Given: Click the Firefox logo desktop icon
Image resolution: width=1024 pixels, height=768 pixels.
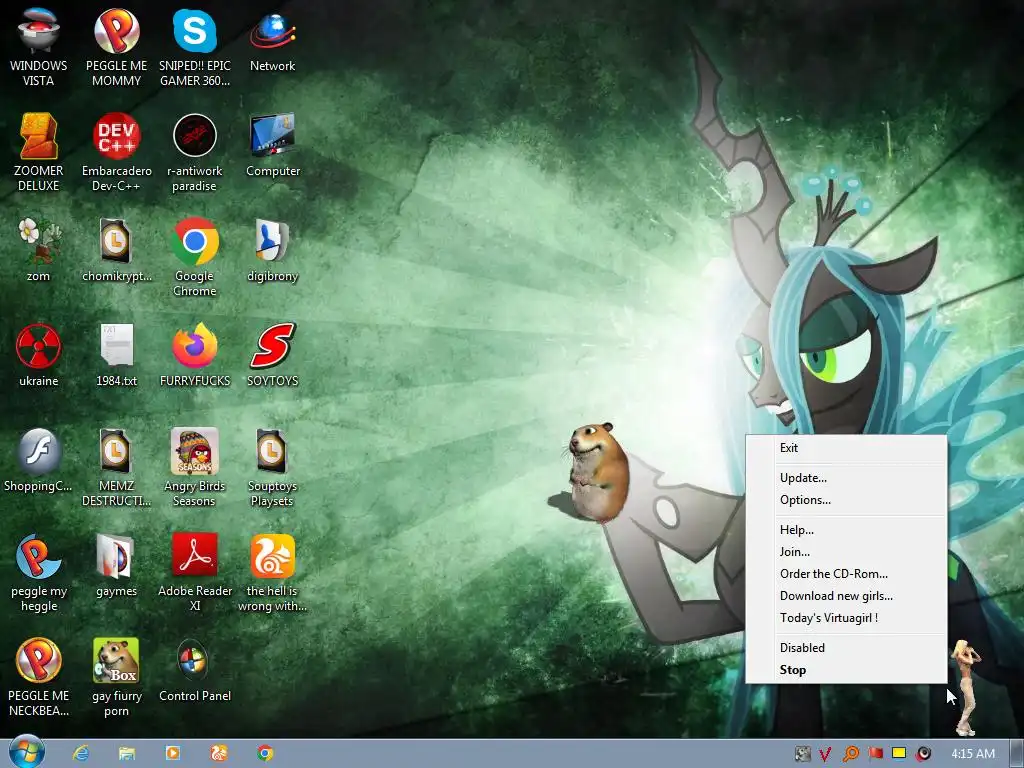Looking at the screenshot, I should click(195, 355).
